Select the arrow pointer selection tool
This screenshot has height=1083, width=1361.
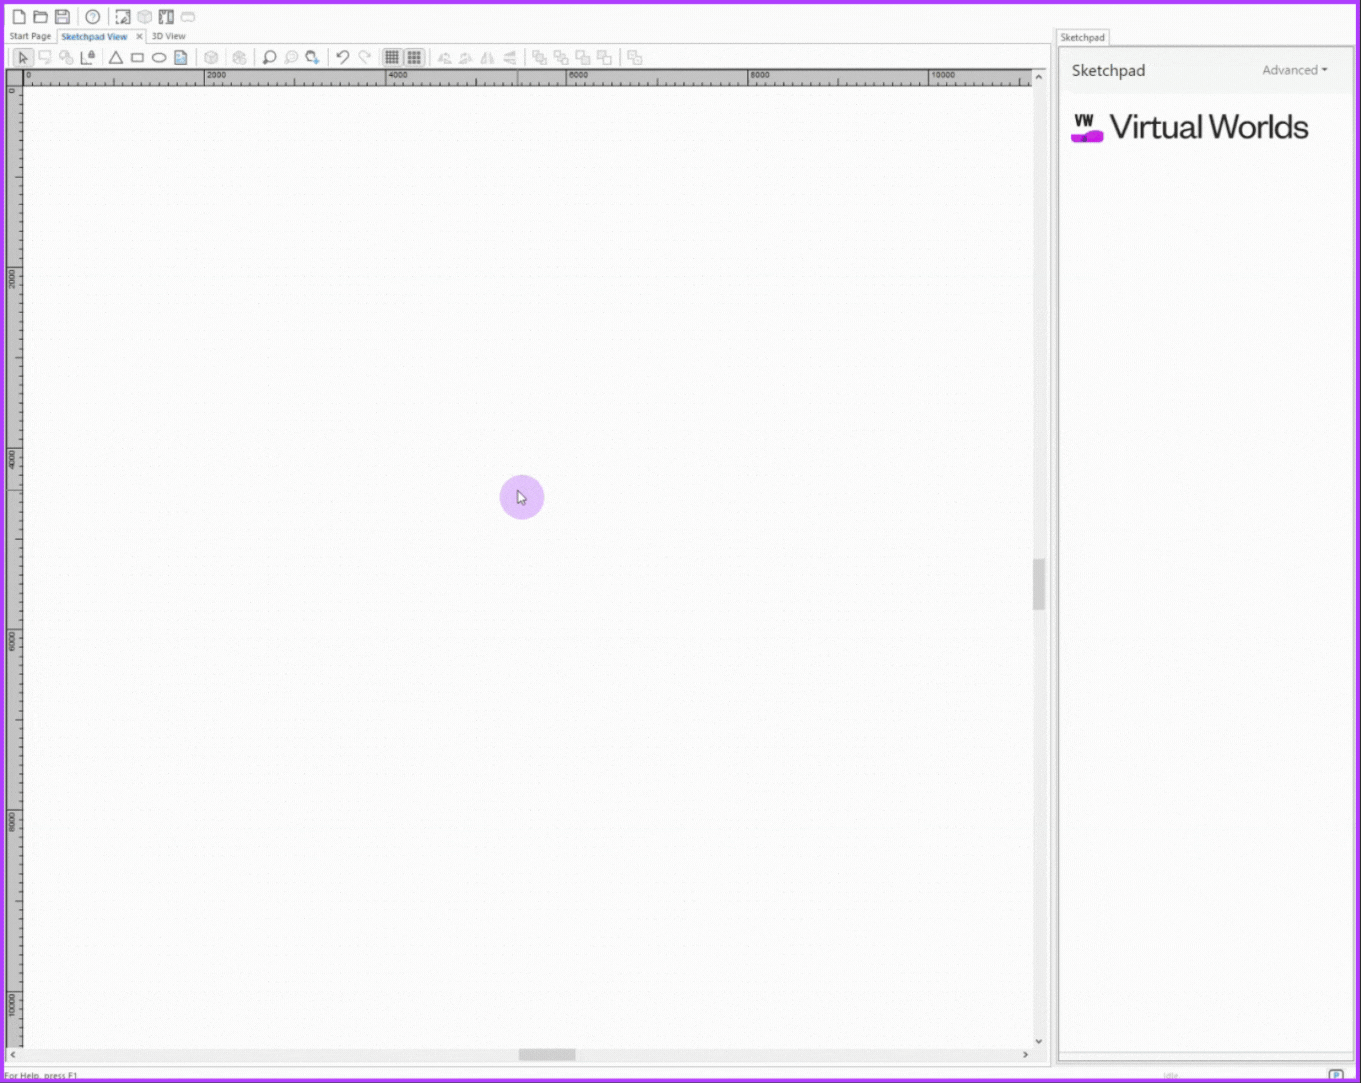pos(23,58)
